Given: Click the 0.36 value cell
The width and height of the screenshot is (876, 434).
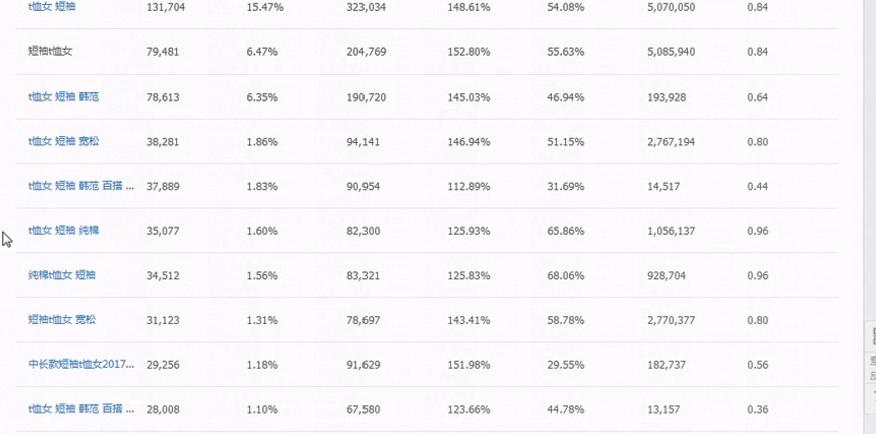Looking at the screenshot, I should click(757, 409).
